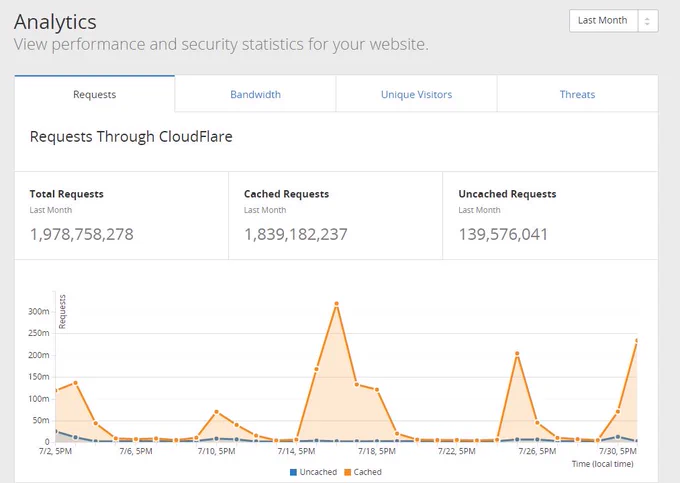Click the final cached data point on chart
Viewport: 680px width, 483px height.
637,341
